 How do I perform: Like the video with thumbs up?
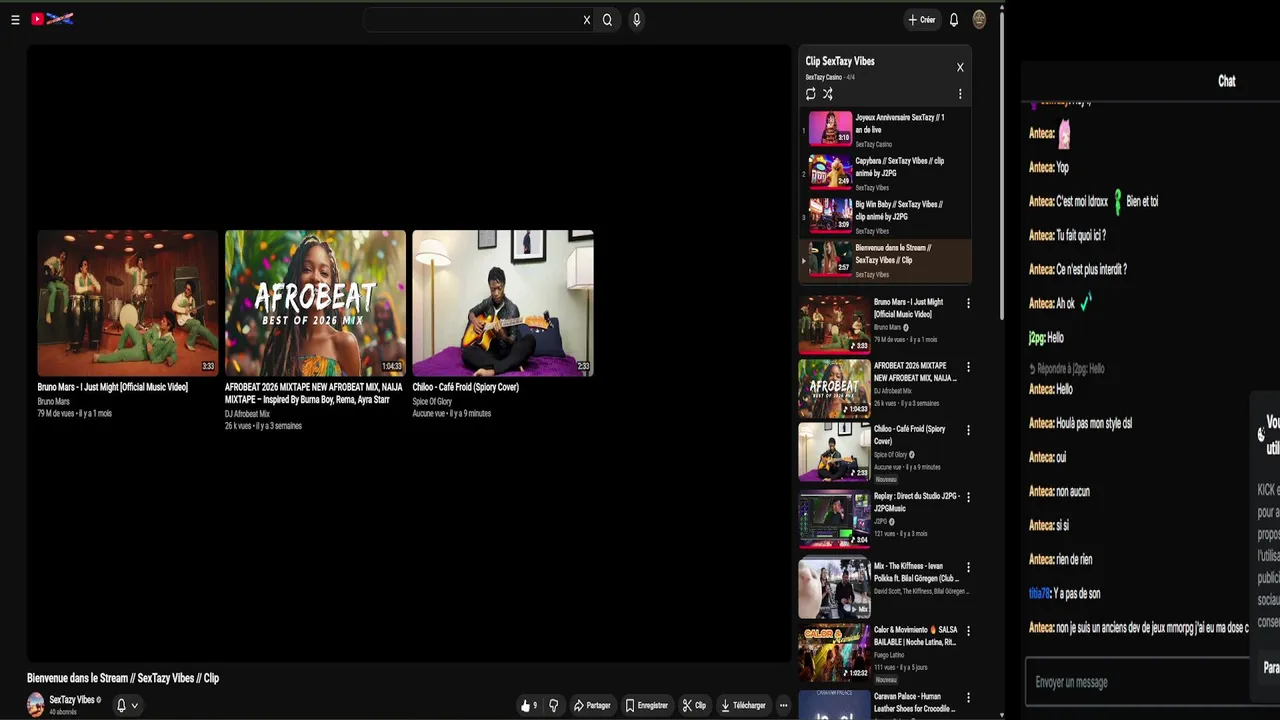tap(528, 705)
